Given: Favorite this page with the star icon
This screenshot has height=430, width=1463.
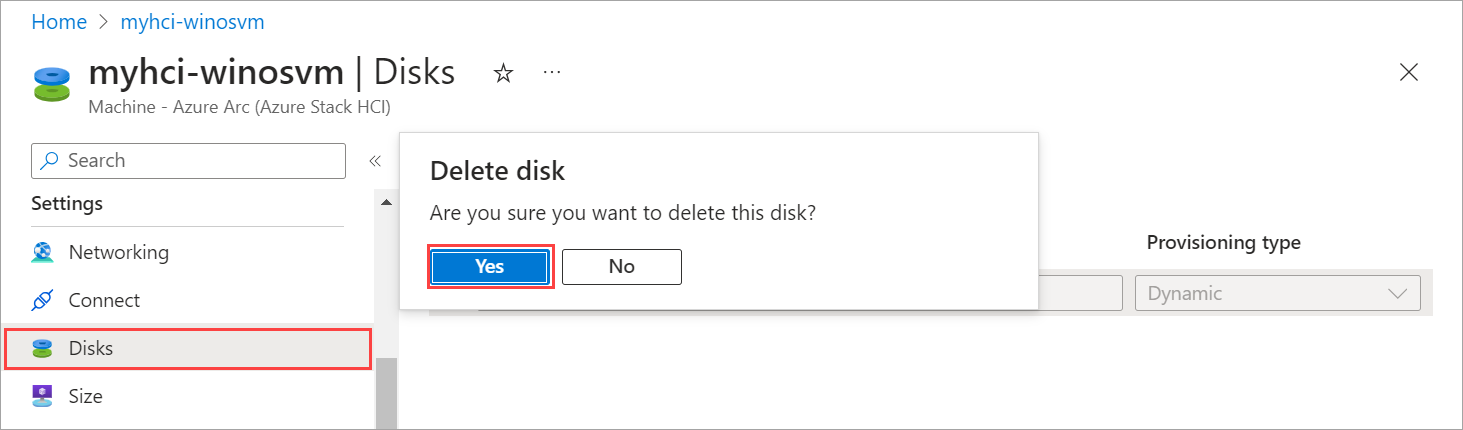Looking at the screenshot, I should click(x=504, y=73).
